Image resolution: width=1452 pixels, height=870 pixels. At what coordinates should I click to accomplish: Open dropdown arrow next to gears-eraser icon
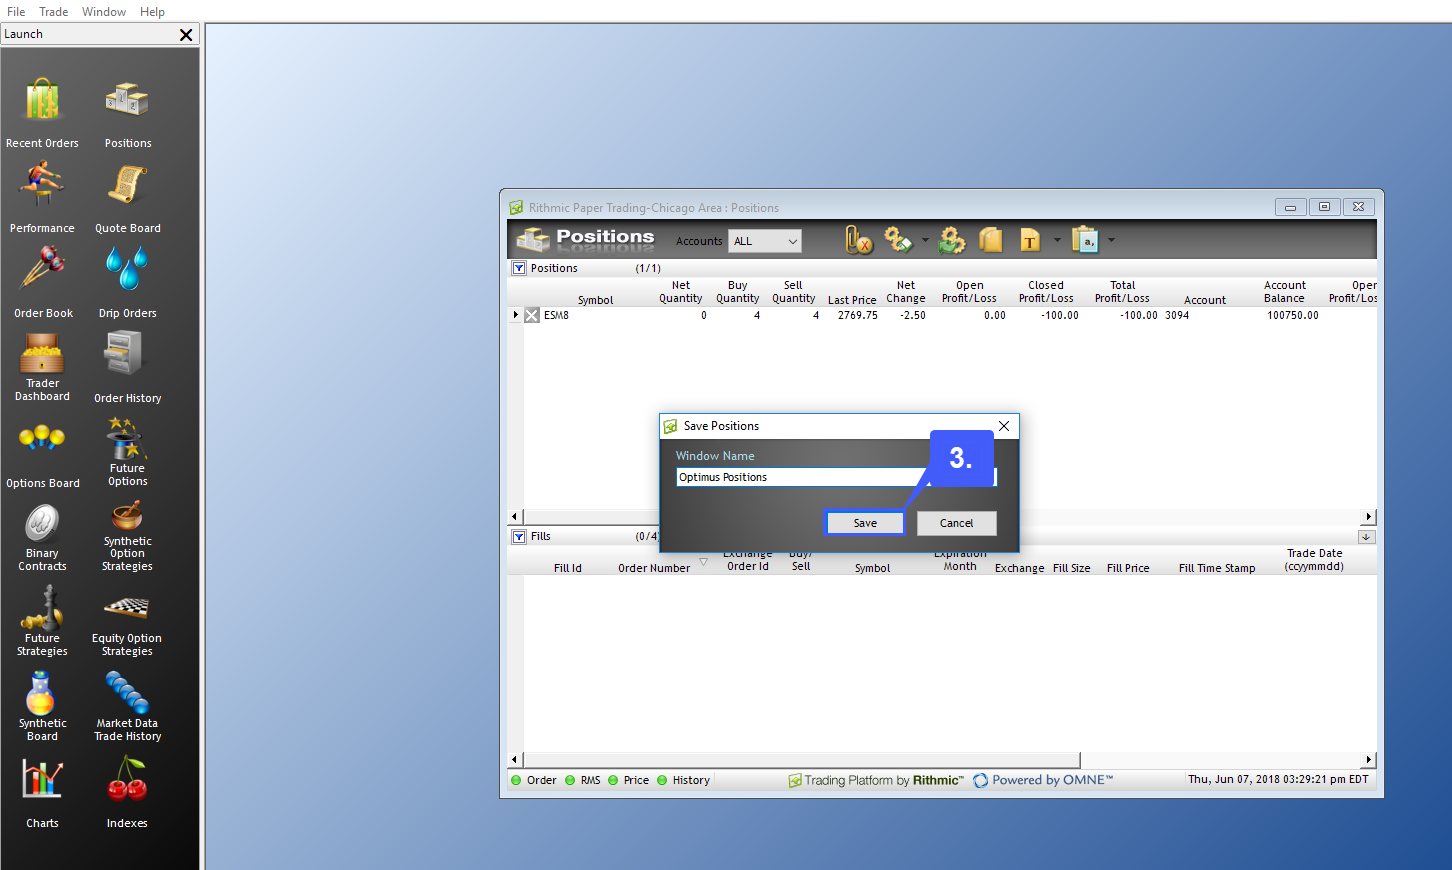[x=925, y=240]
